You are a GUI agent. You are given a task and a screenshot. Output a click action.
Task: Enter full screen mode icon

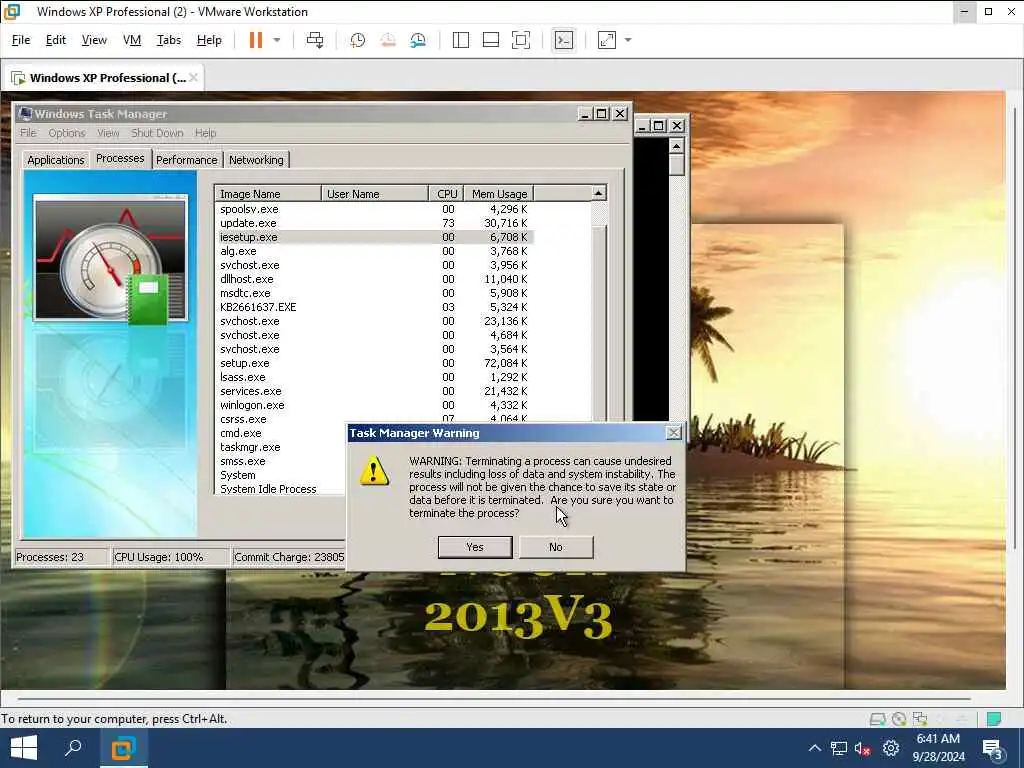point(520,40)
